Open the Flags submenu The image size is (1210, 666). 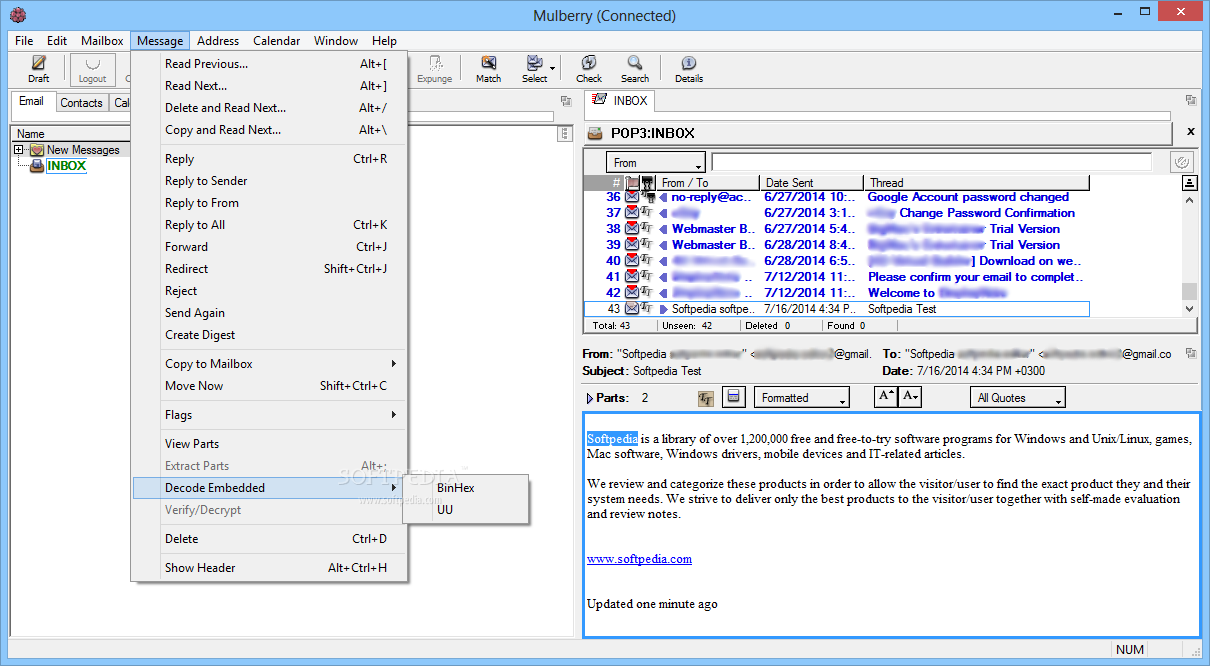point(270,415)
